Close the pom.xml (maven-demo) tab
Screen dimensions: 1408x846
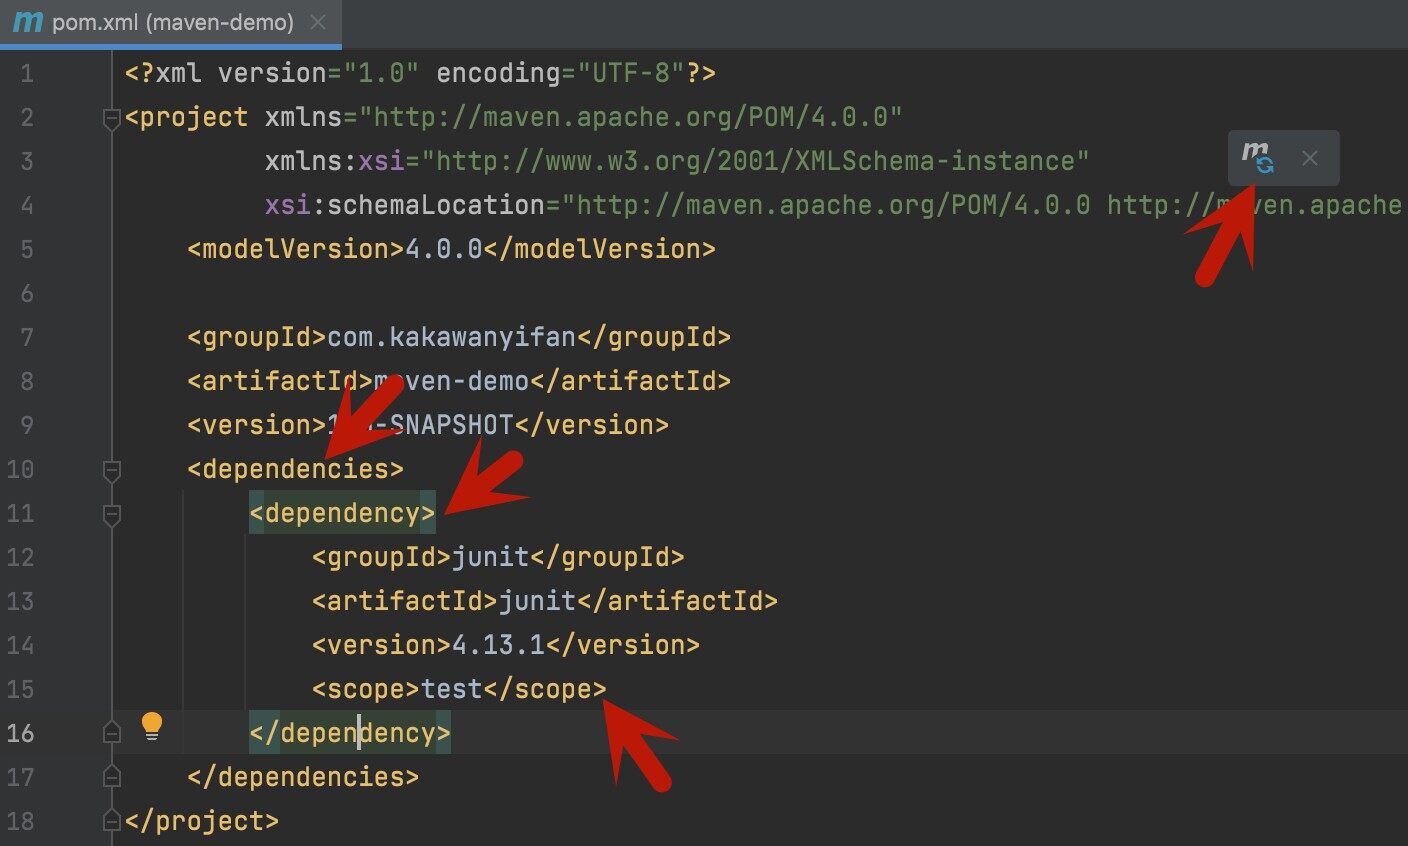[318, 22]
